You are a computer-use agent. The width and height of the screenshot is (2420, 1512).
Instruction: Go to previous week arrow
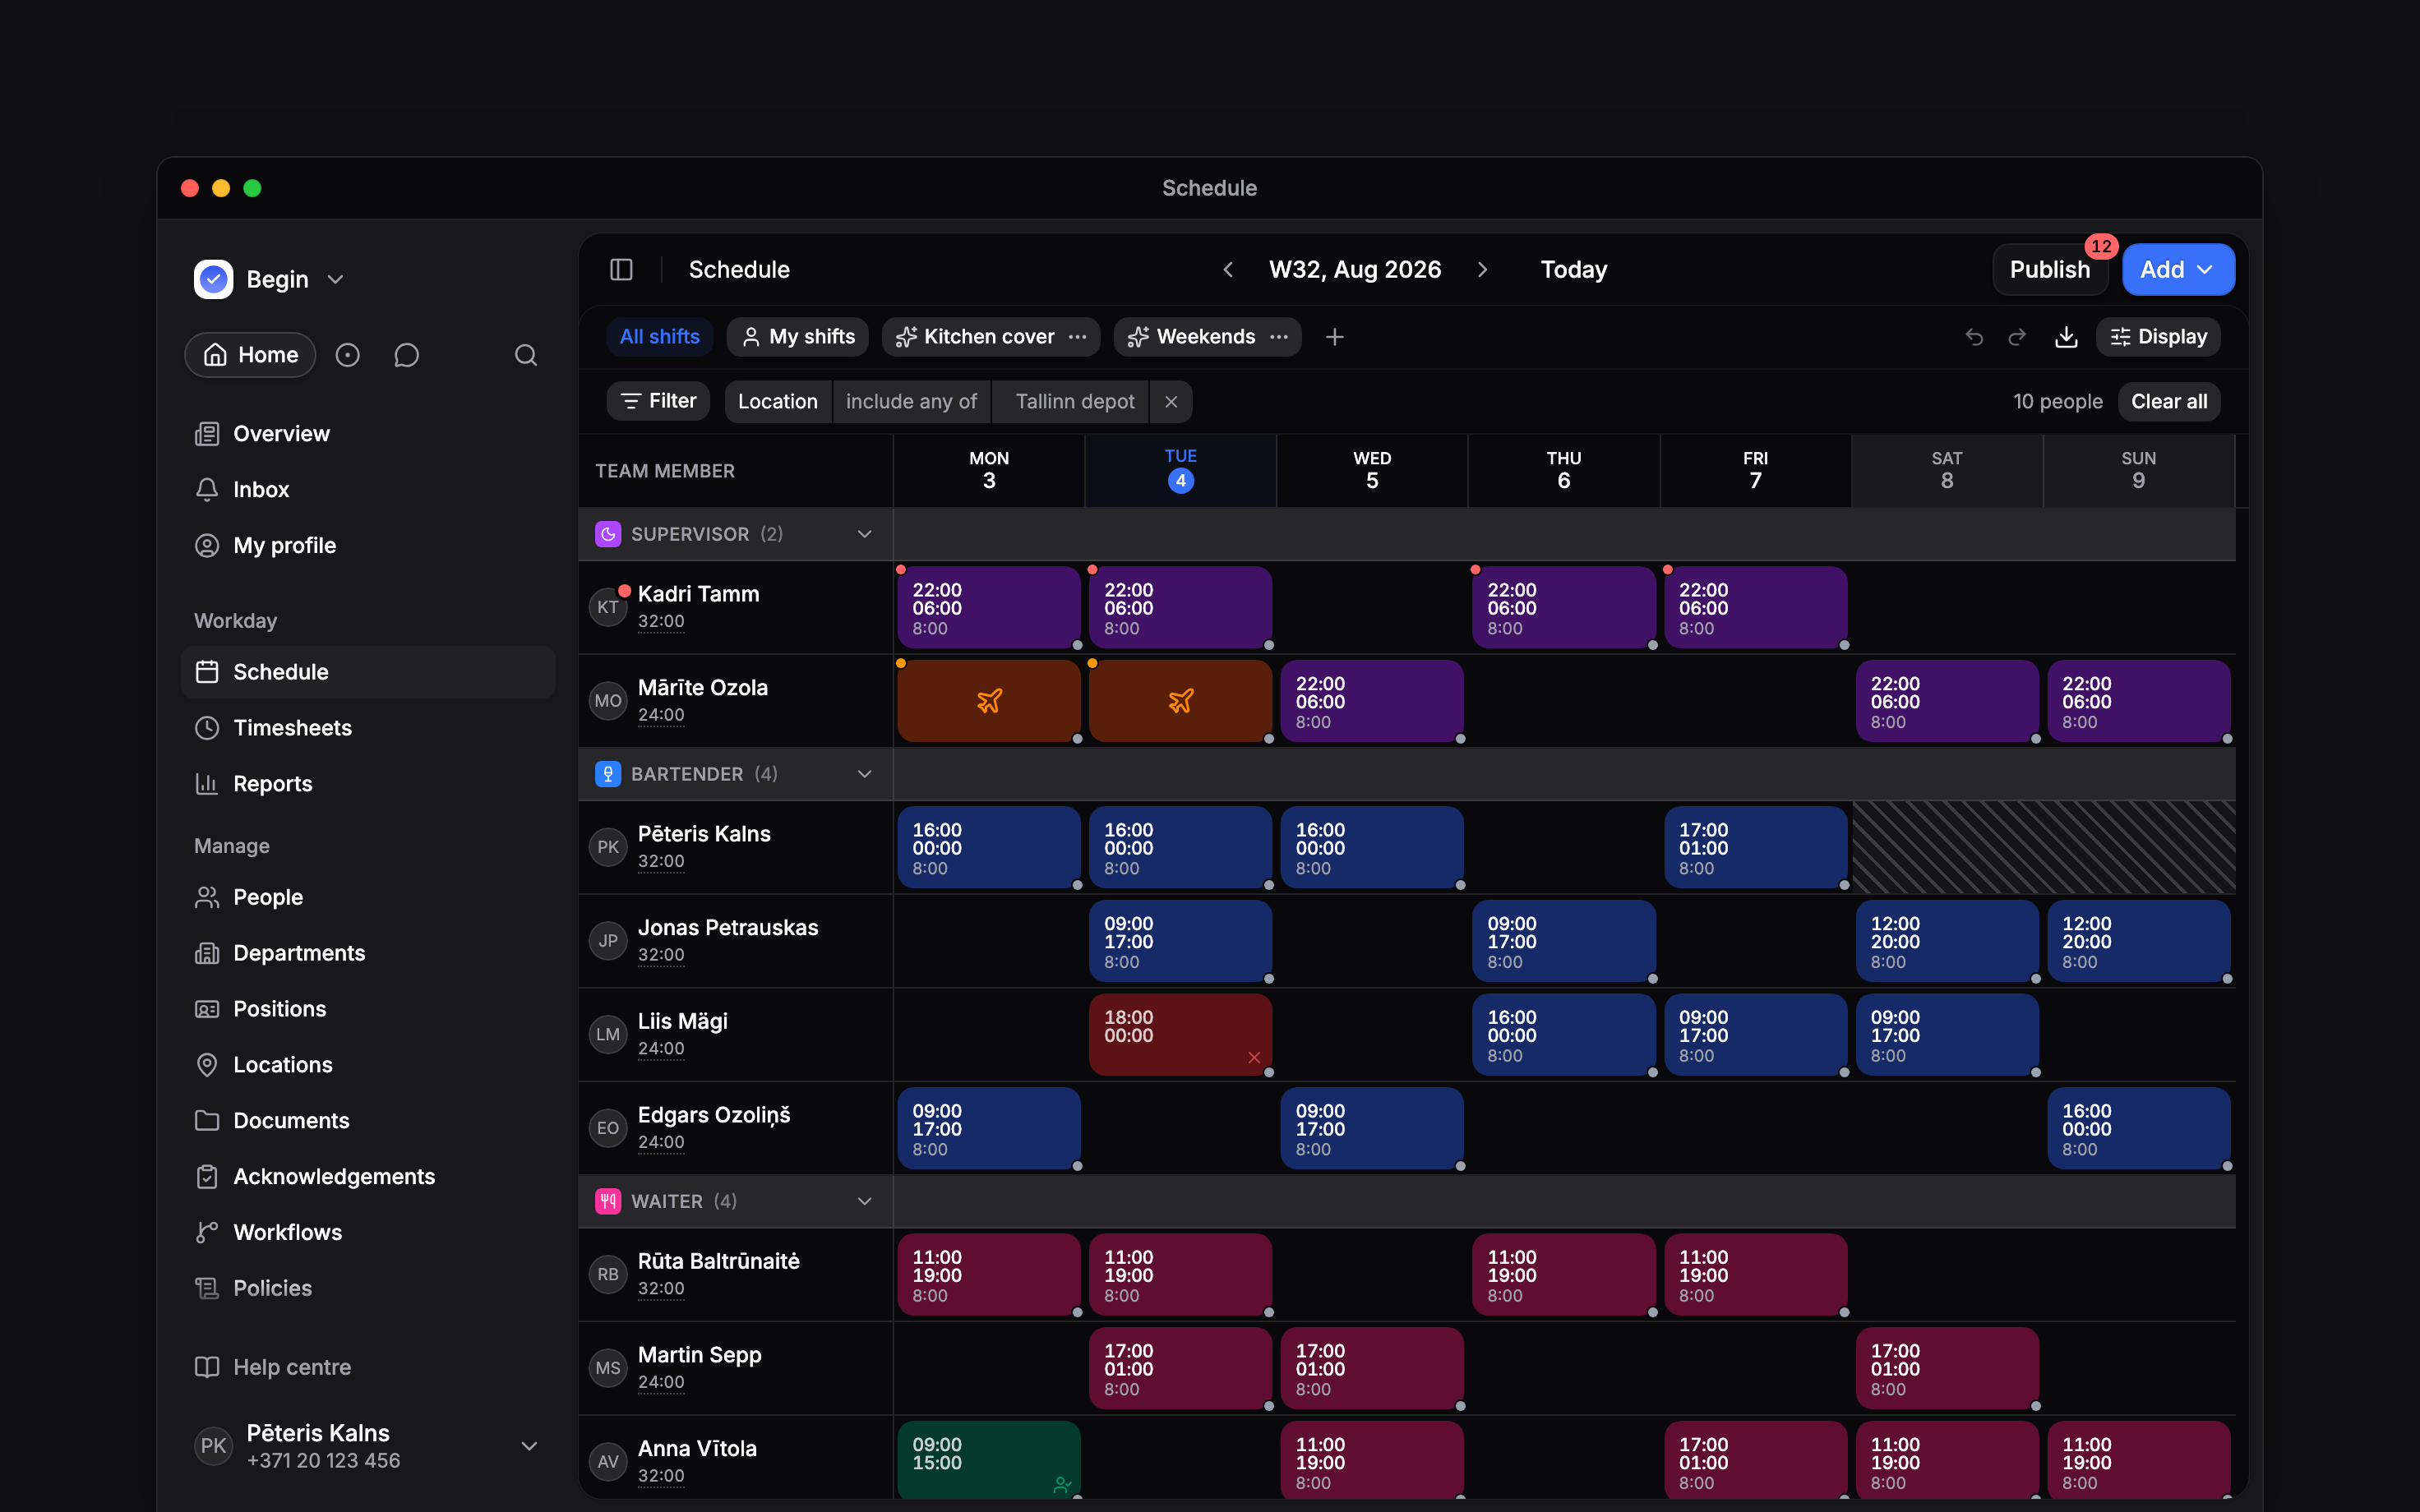1228,270
